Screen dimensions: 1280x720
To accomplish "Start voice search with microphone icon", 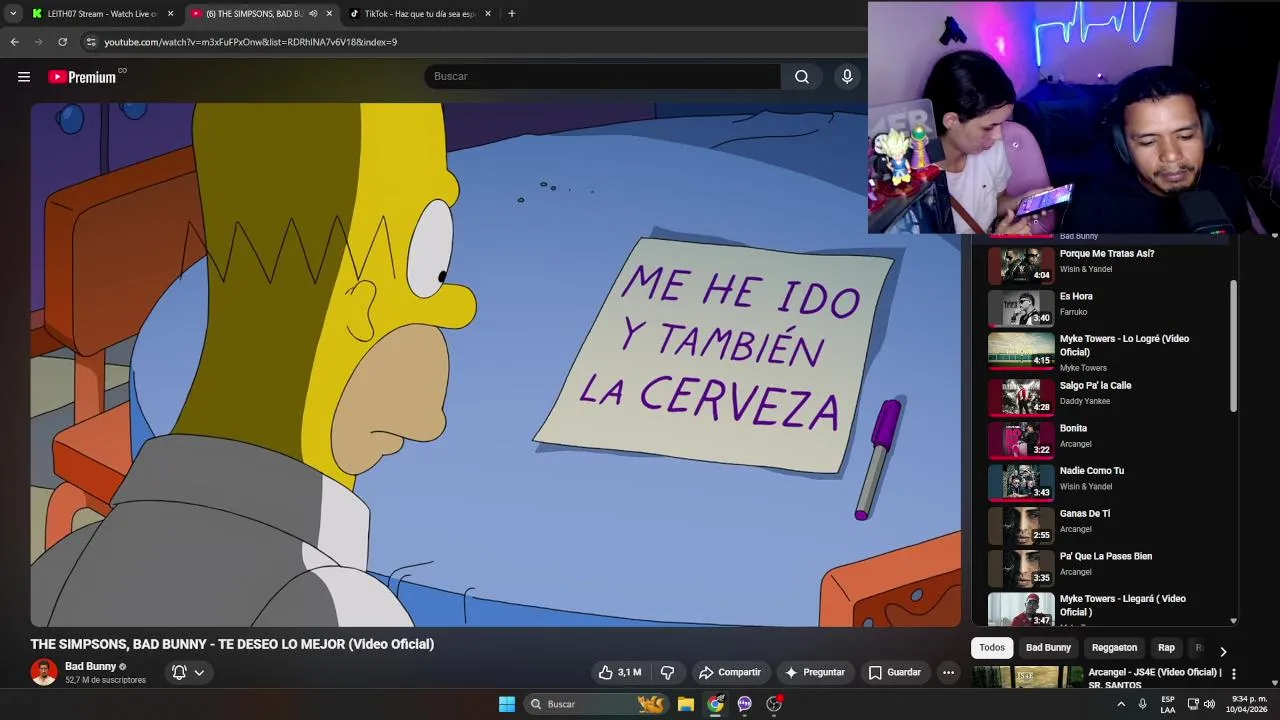I will [847, 77].
